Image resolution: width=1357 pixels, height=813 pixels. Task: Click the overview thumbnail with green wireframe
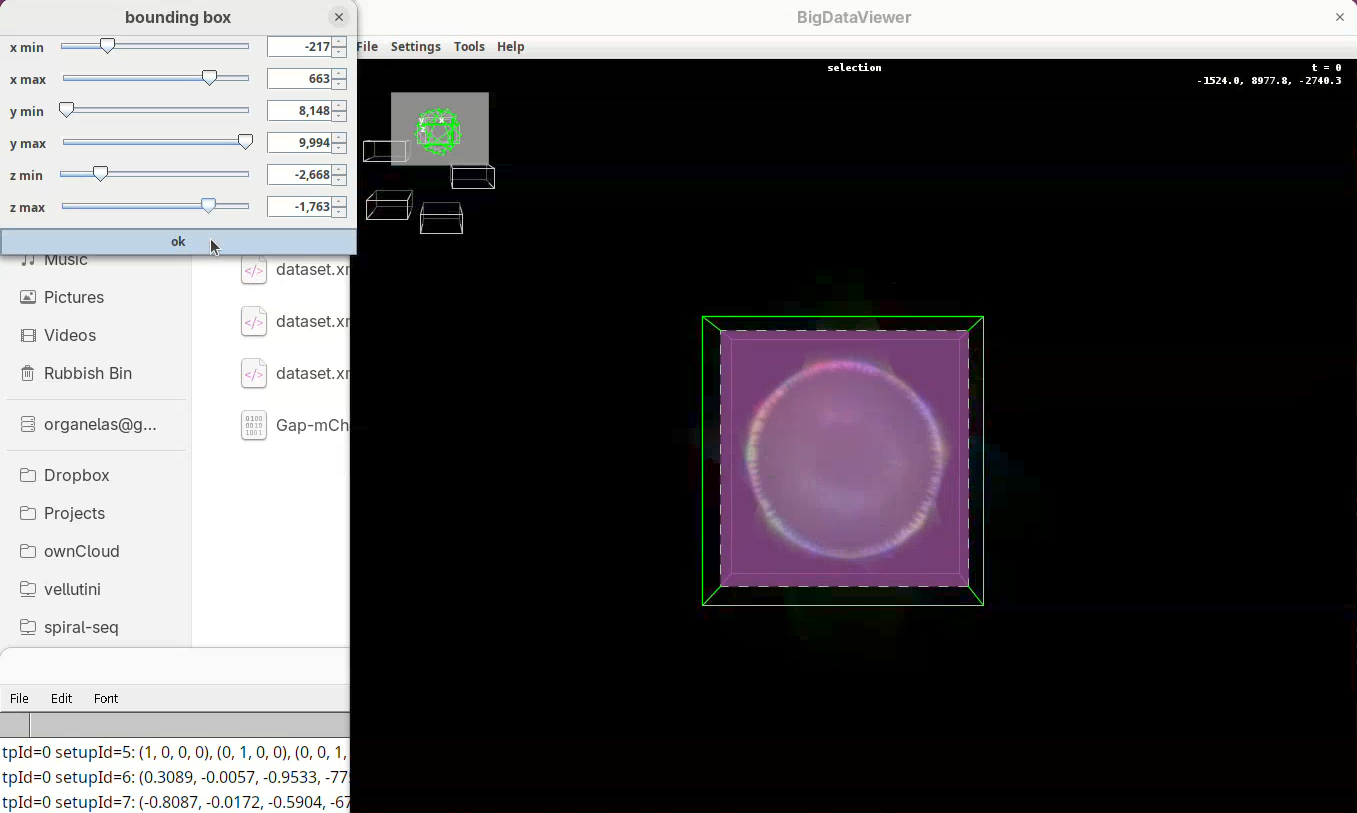coord(439,129)
